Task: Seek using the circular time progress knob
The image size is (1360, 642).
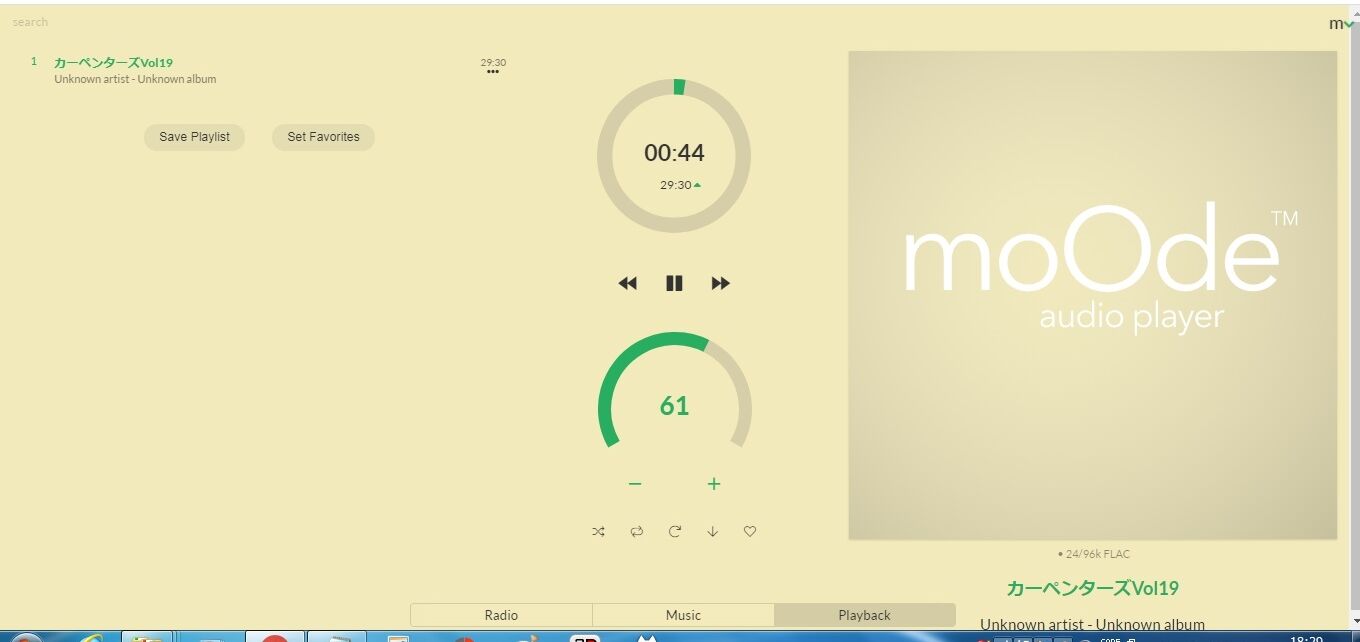Action: click(x=674, y=156)
